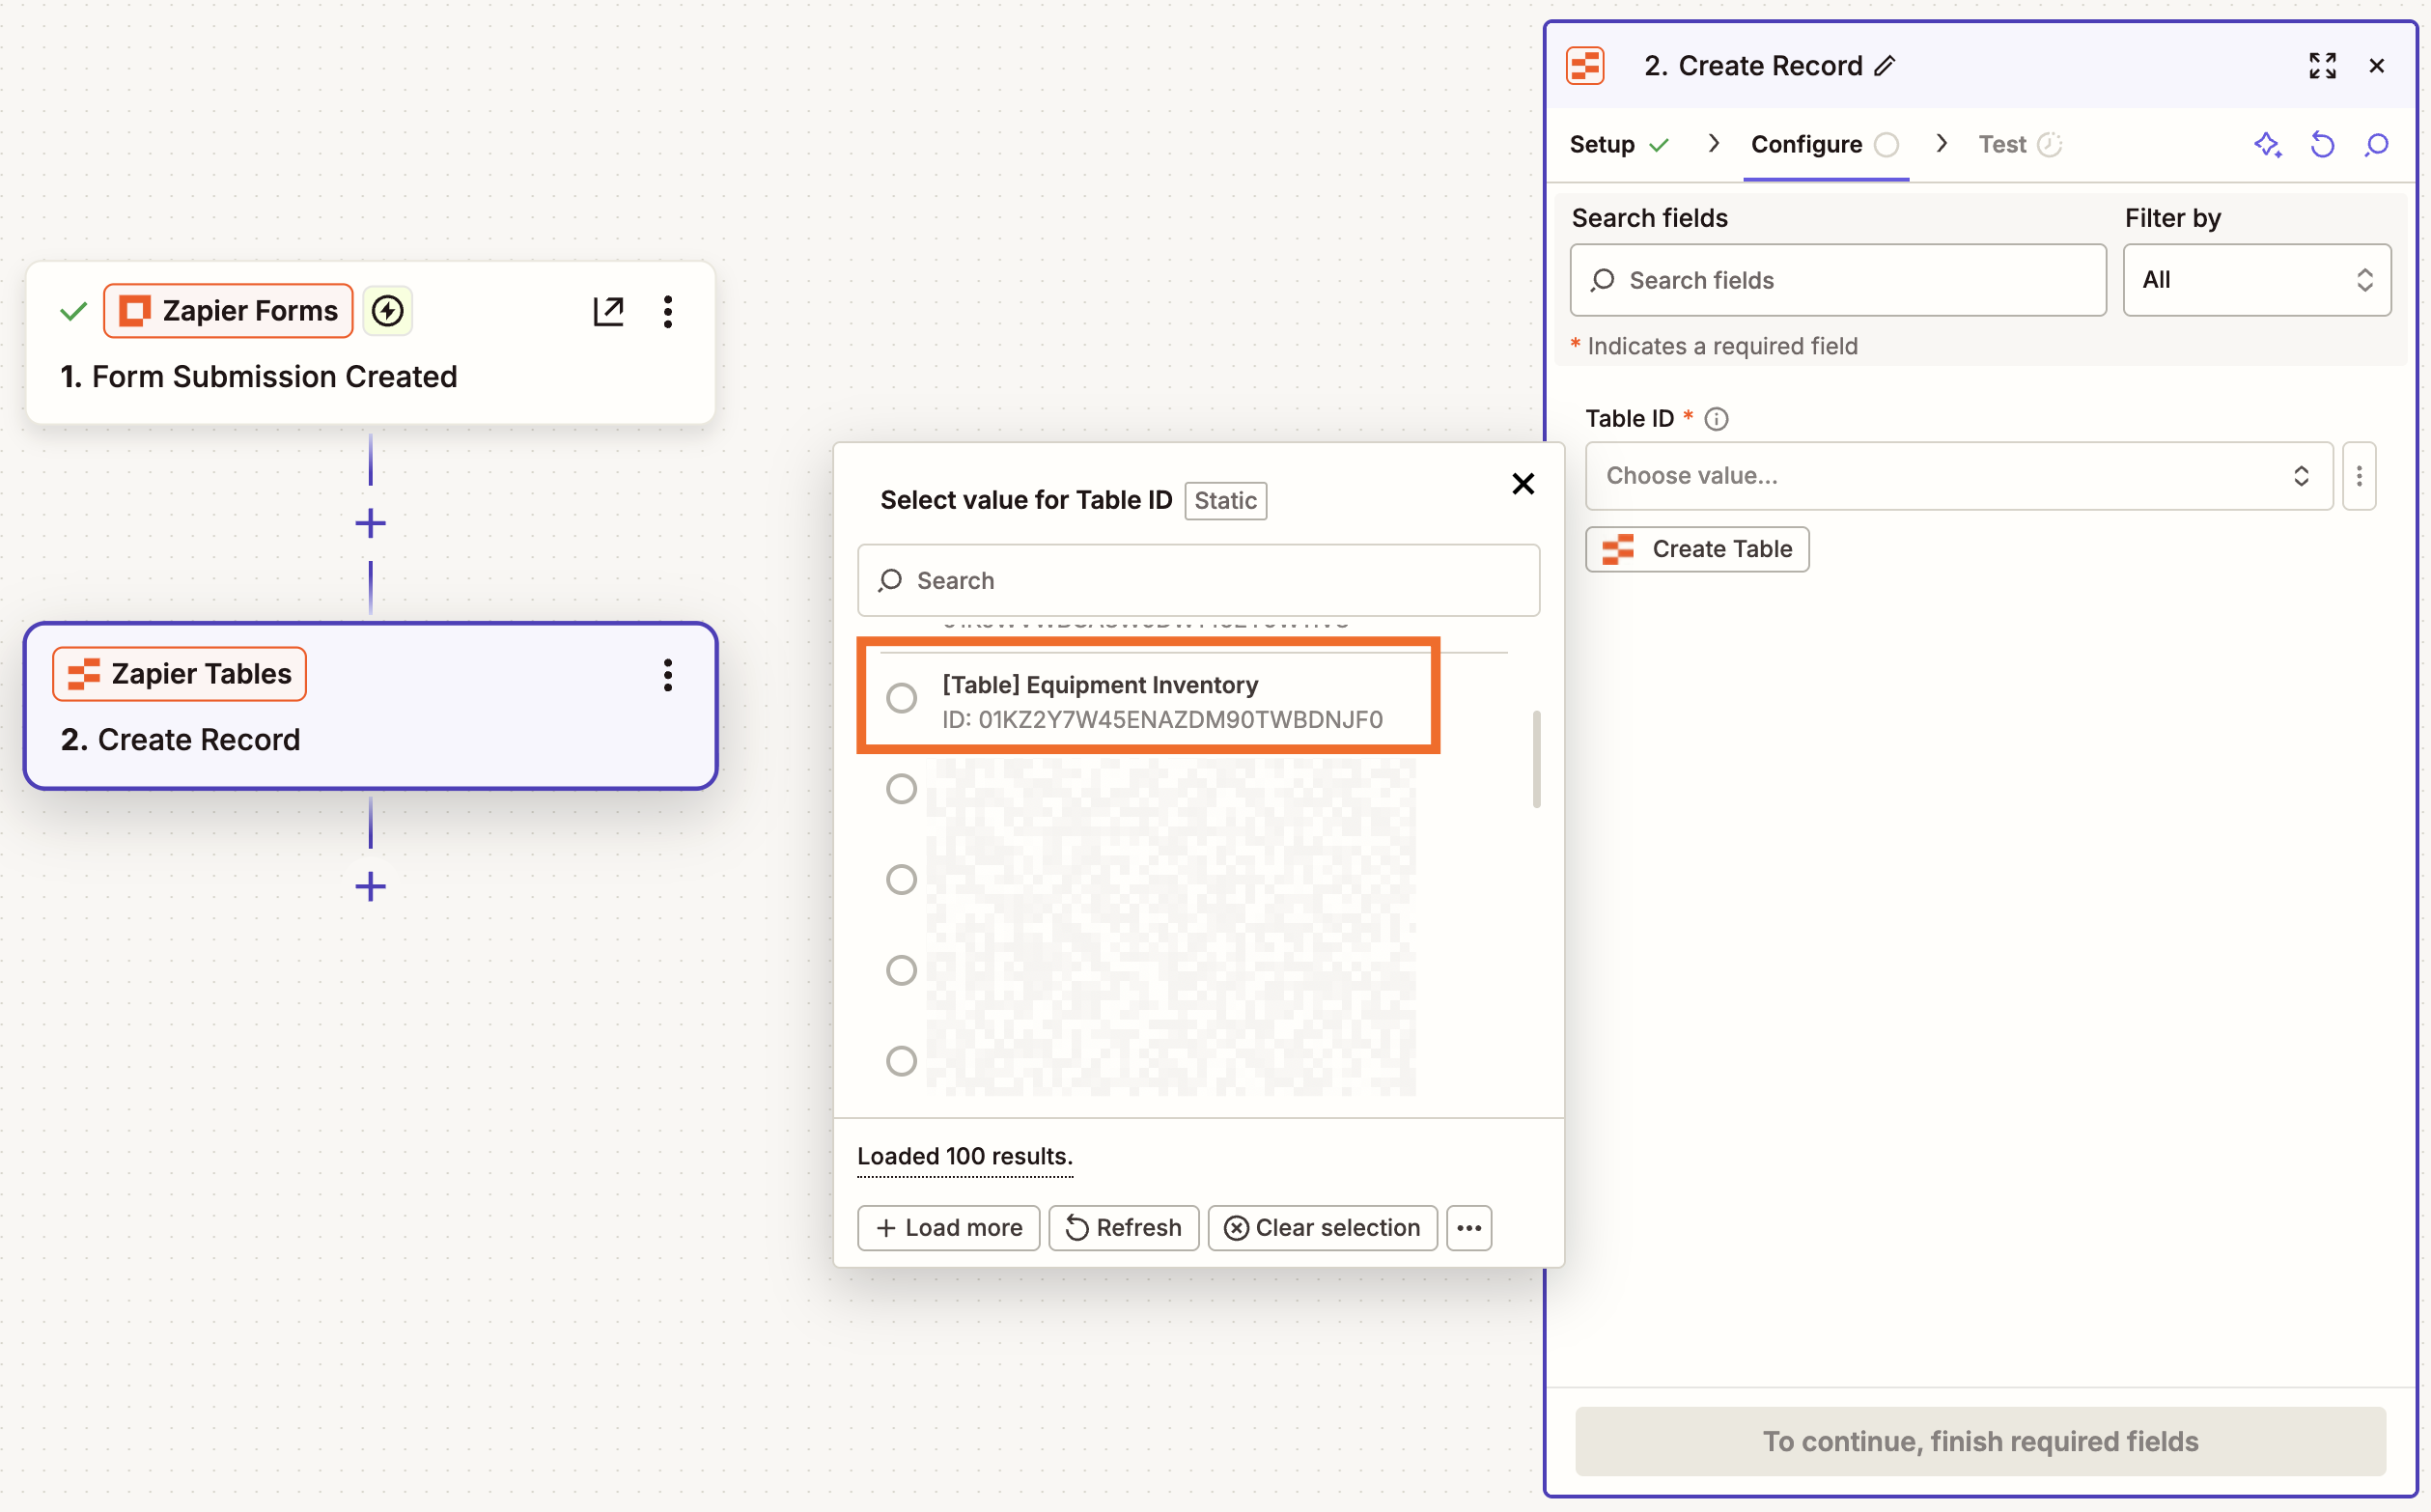Add a step after Create Record

[x=370, y=886]
